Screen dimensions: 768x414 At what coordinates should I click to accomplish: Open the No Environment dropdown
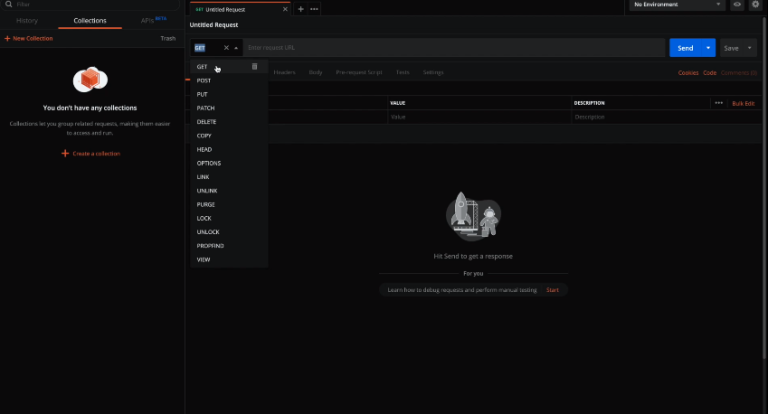(676, 5)
